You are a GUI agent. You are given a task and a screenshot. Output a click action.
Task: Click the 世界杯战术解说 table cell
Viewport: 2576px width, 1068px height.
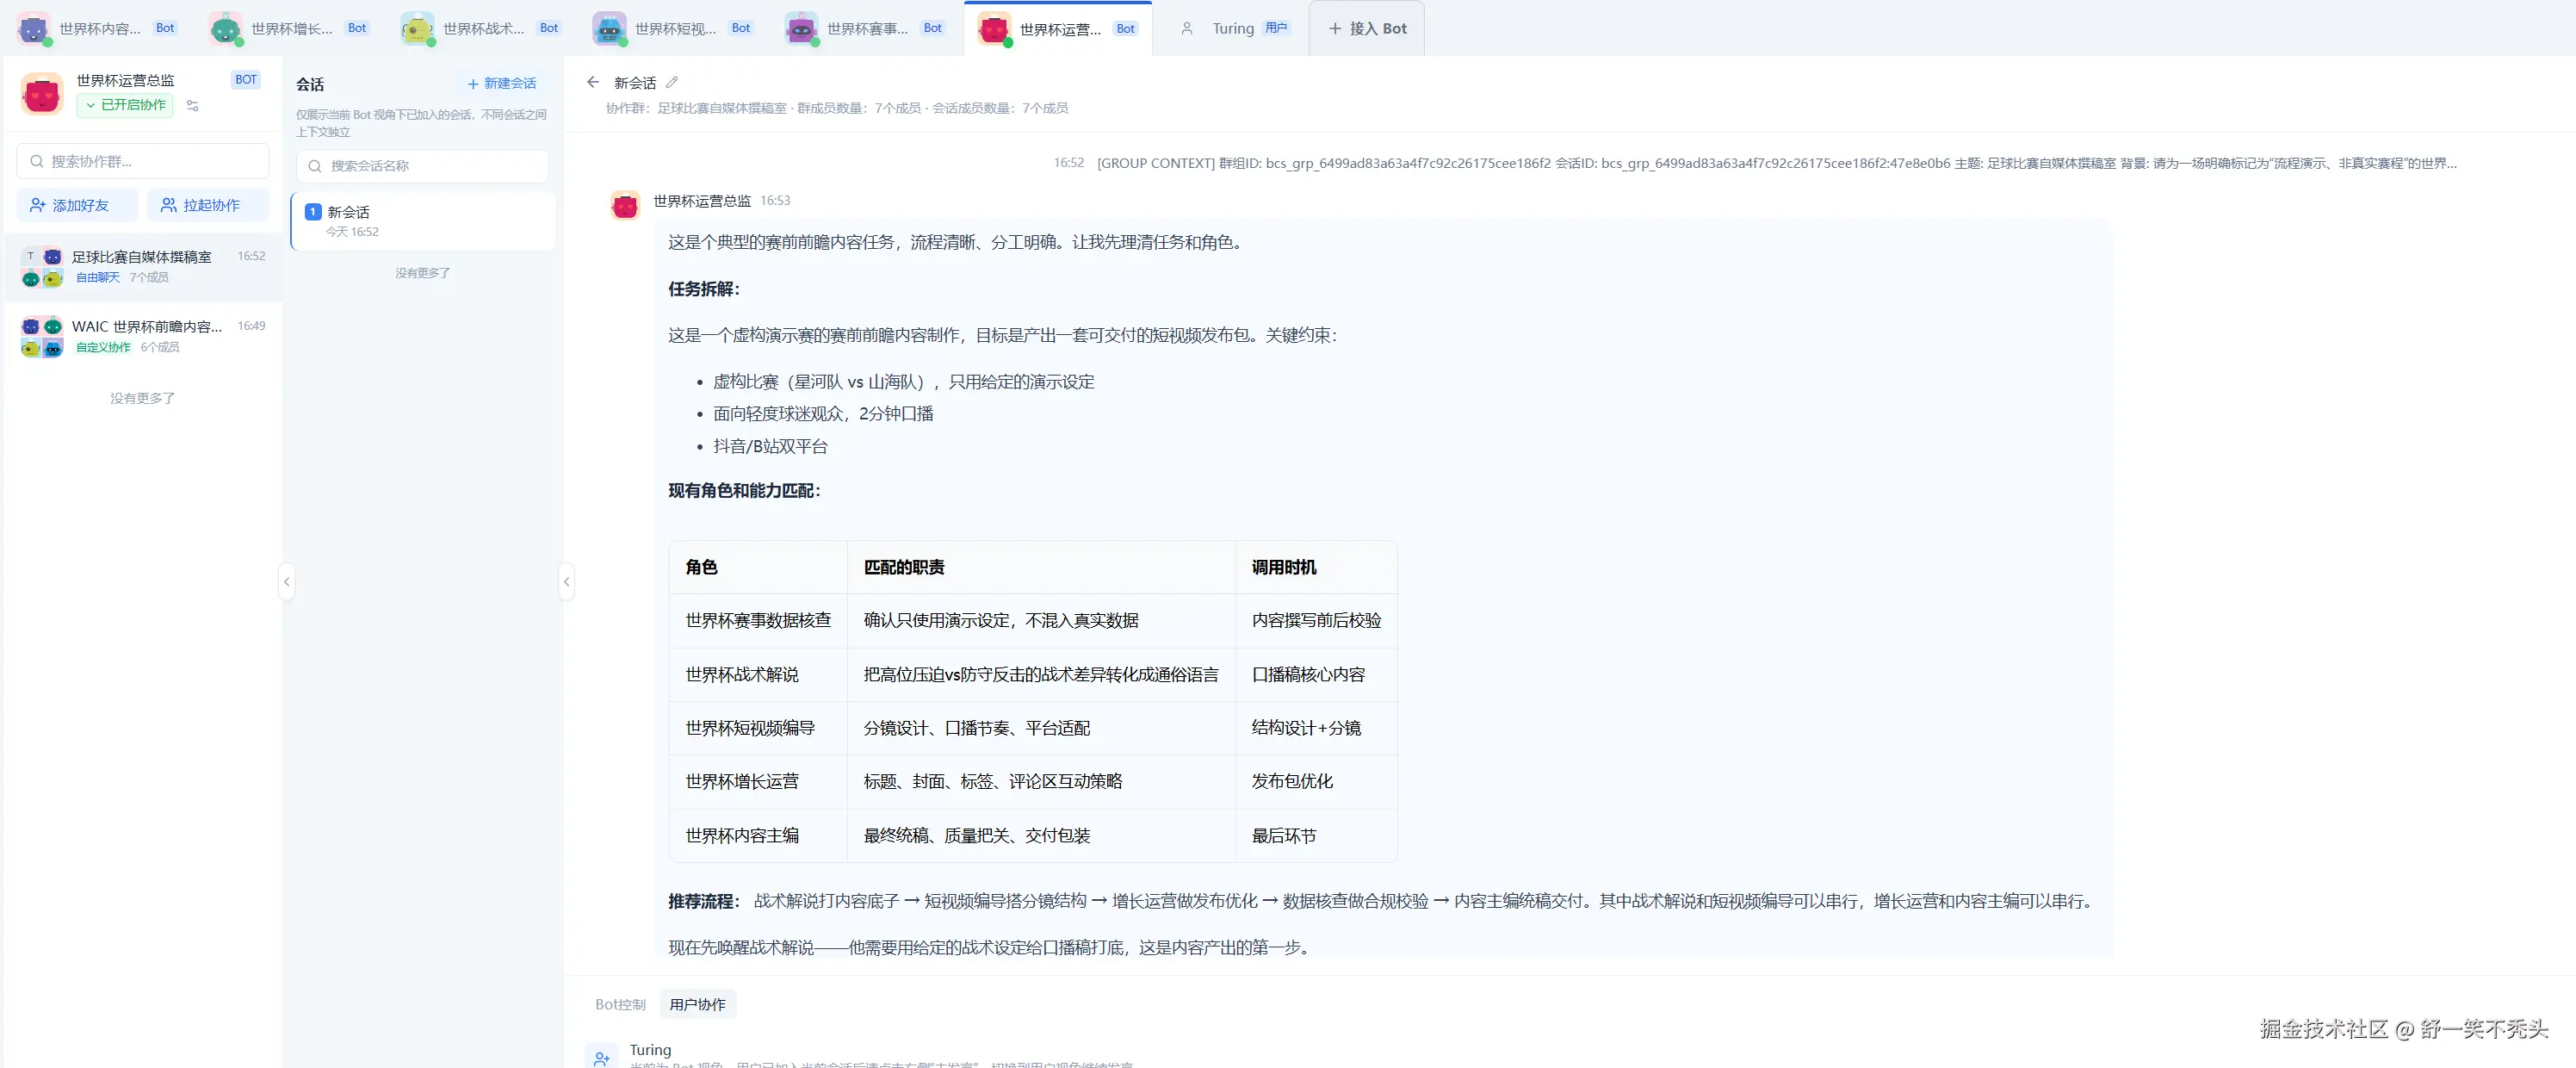758,674
